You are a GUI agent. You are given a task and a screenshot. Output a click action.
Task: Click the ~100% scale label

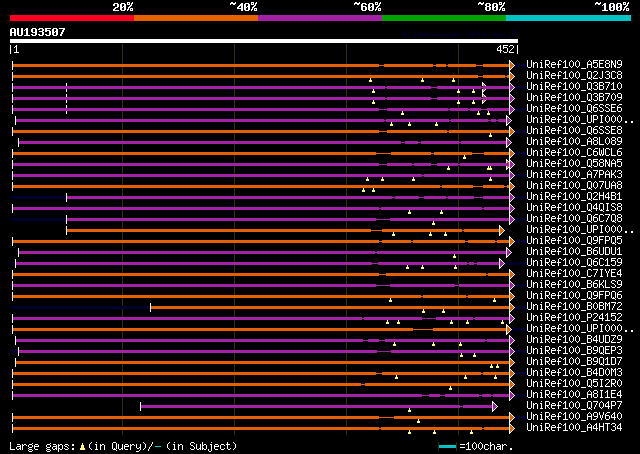pos(612,7)
